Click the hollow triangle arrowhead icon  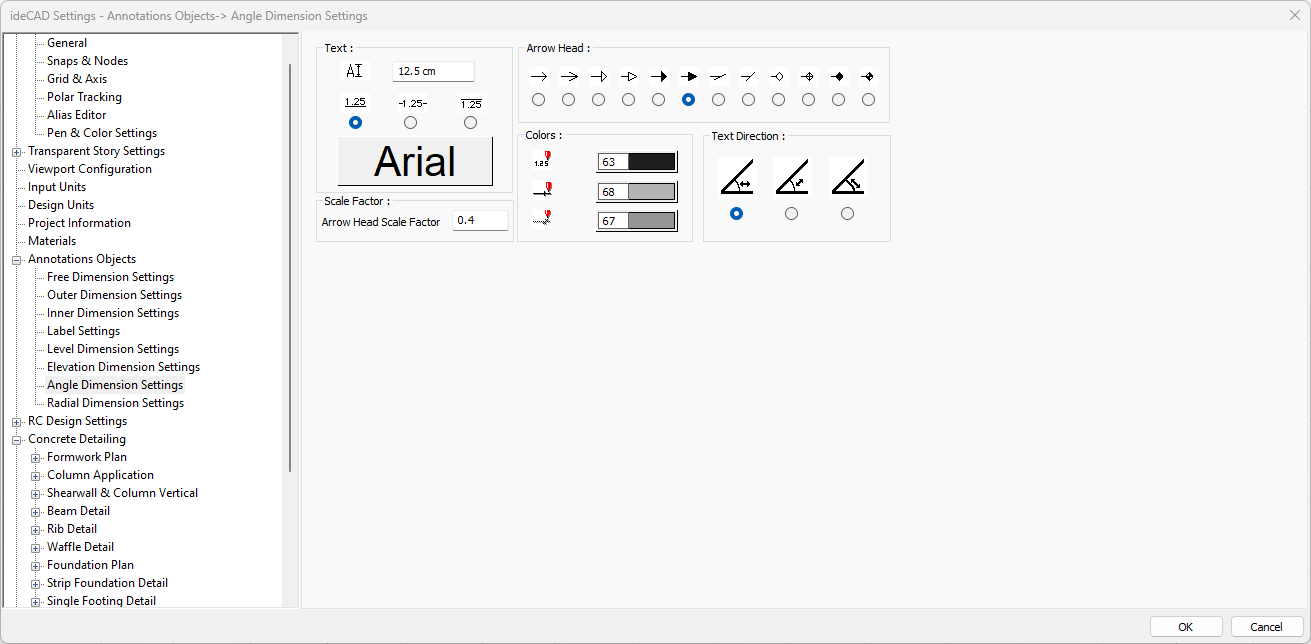pyautogui.click(x=599, y=76)
